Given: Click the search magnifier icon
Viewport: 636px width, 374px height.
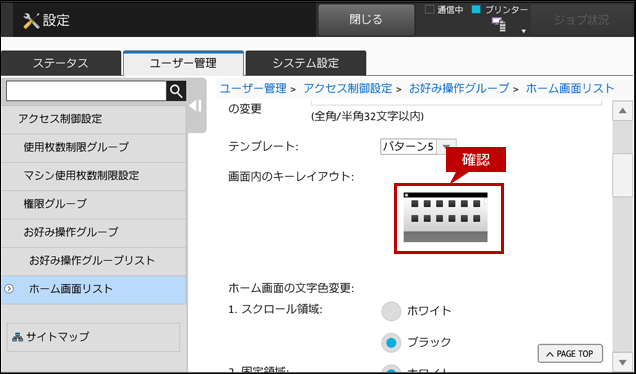Looking at the screenshot, I should coord(176,91).
